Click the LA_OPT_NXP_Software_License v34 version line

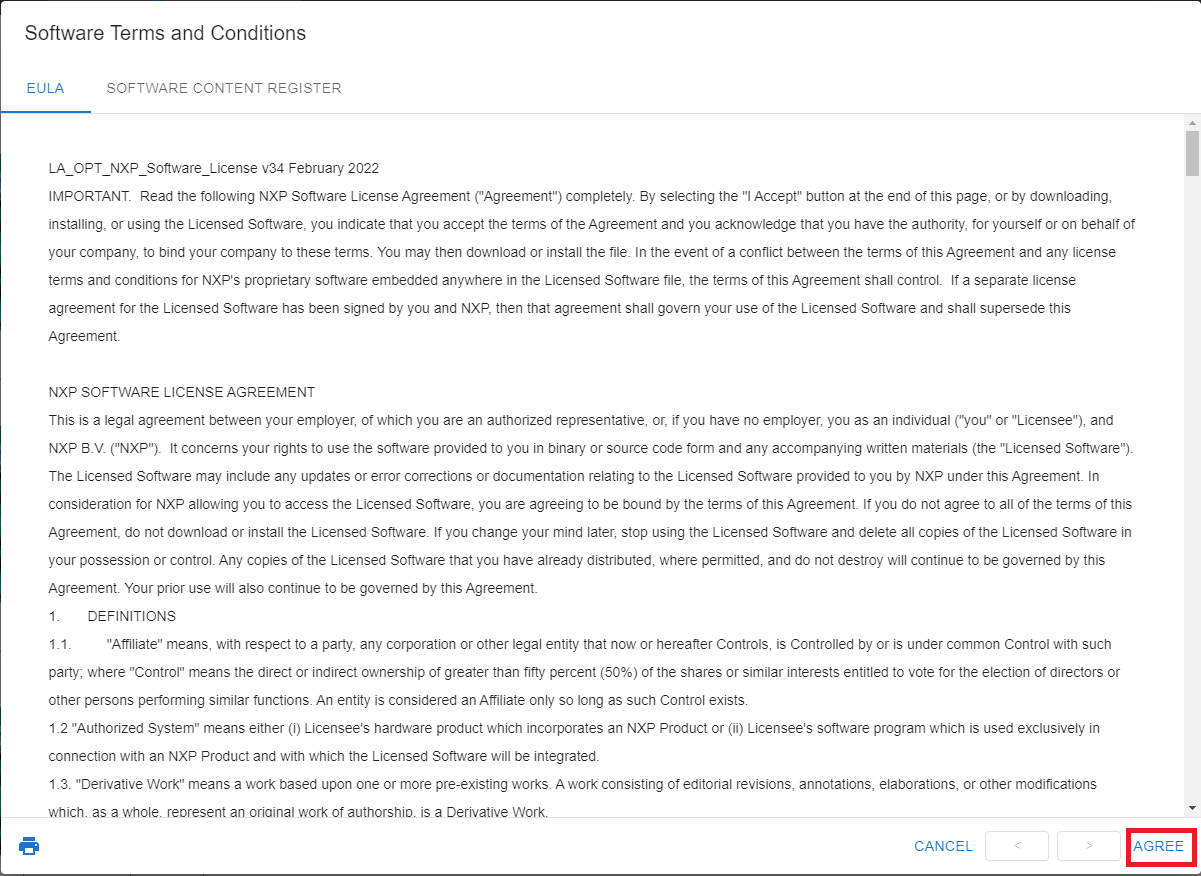(214, 168)
